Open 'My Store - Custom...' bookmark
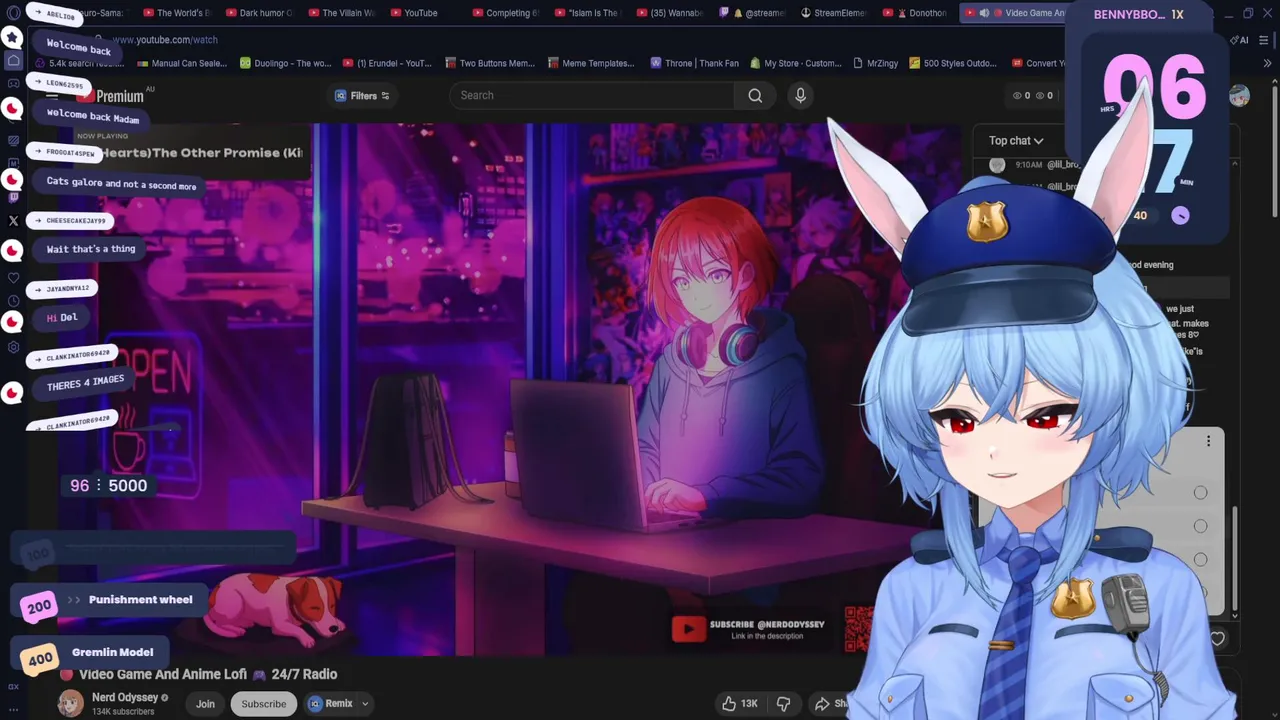This screenshot has height=720, width=1280. point(795,63)
